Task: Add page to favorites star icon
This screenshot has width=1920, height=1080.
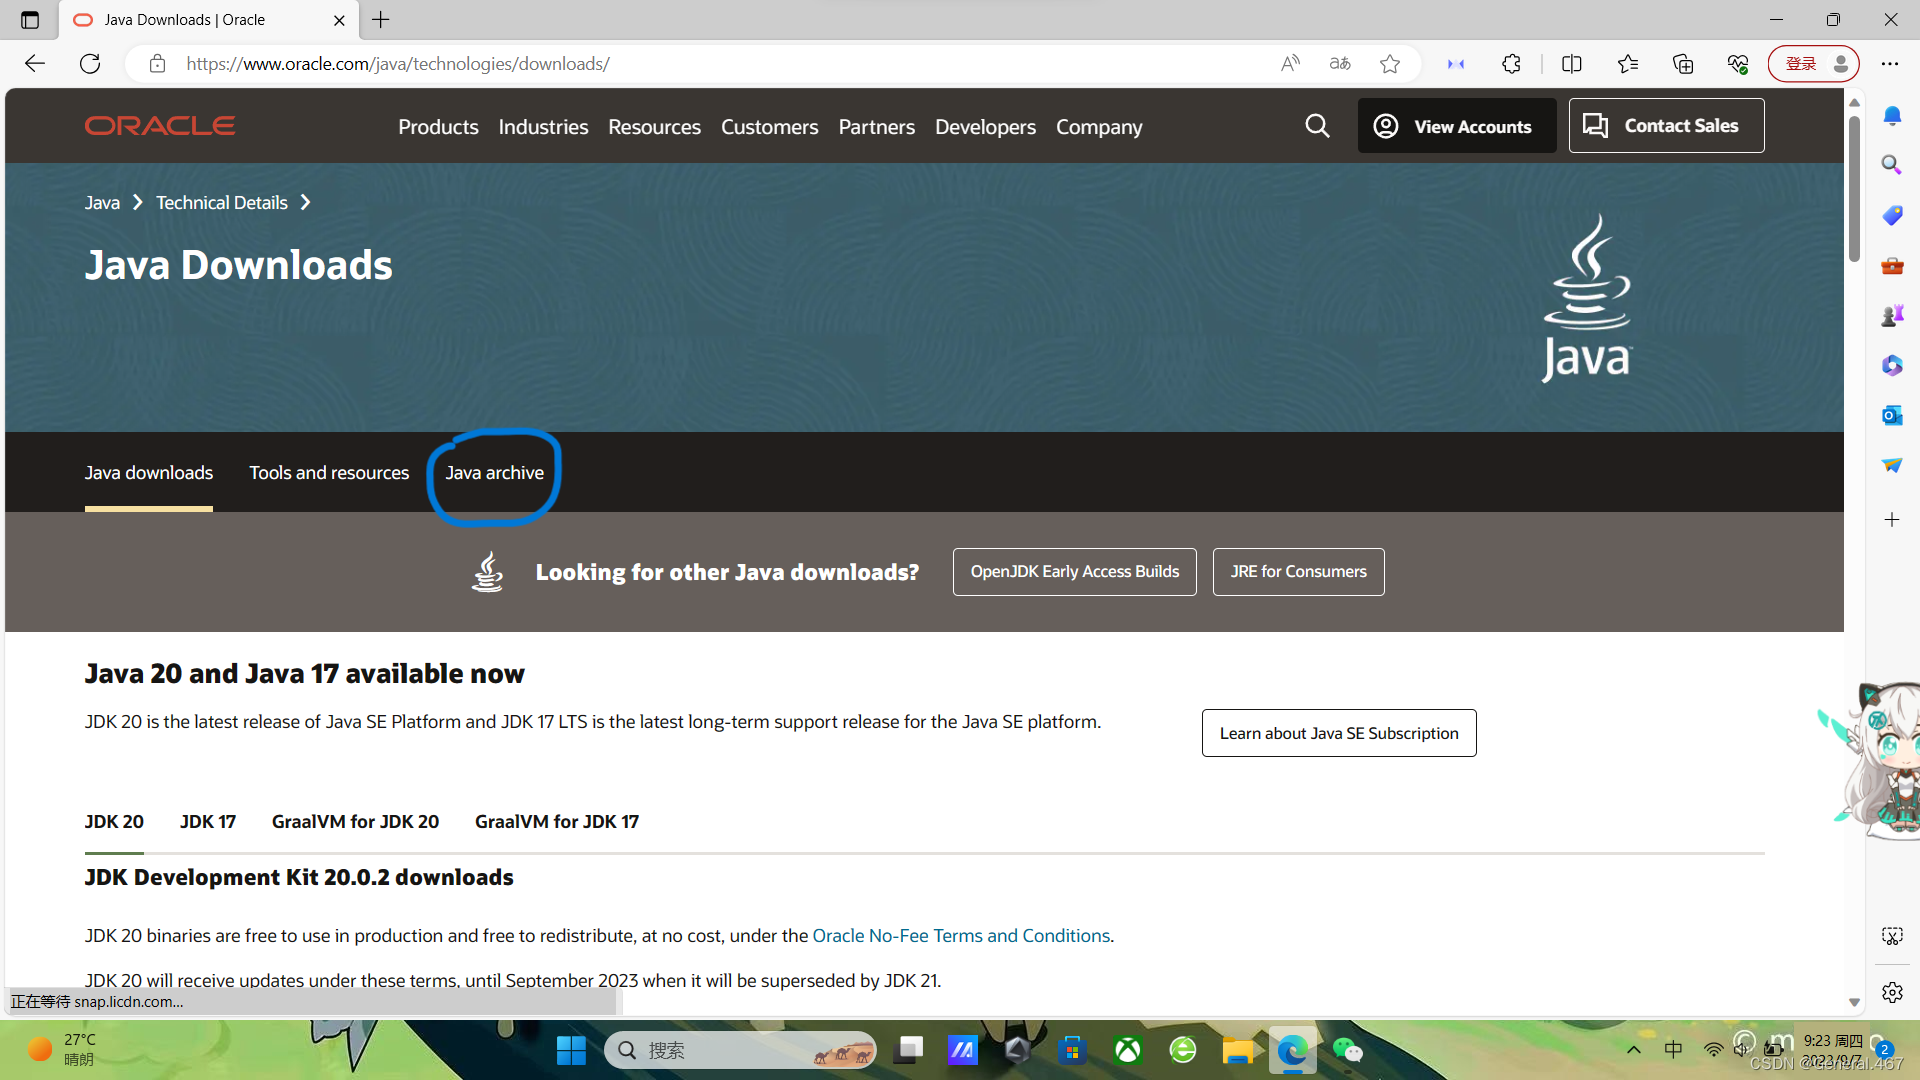Action: coord(1390,64)
